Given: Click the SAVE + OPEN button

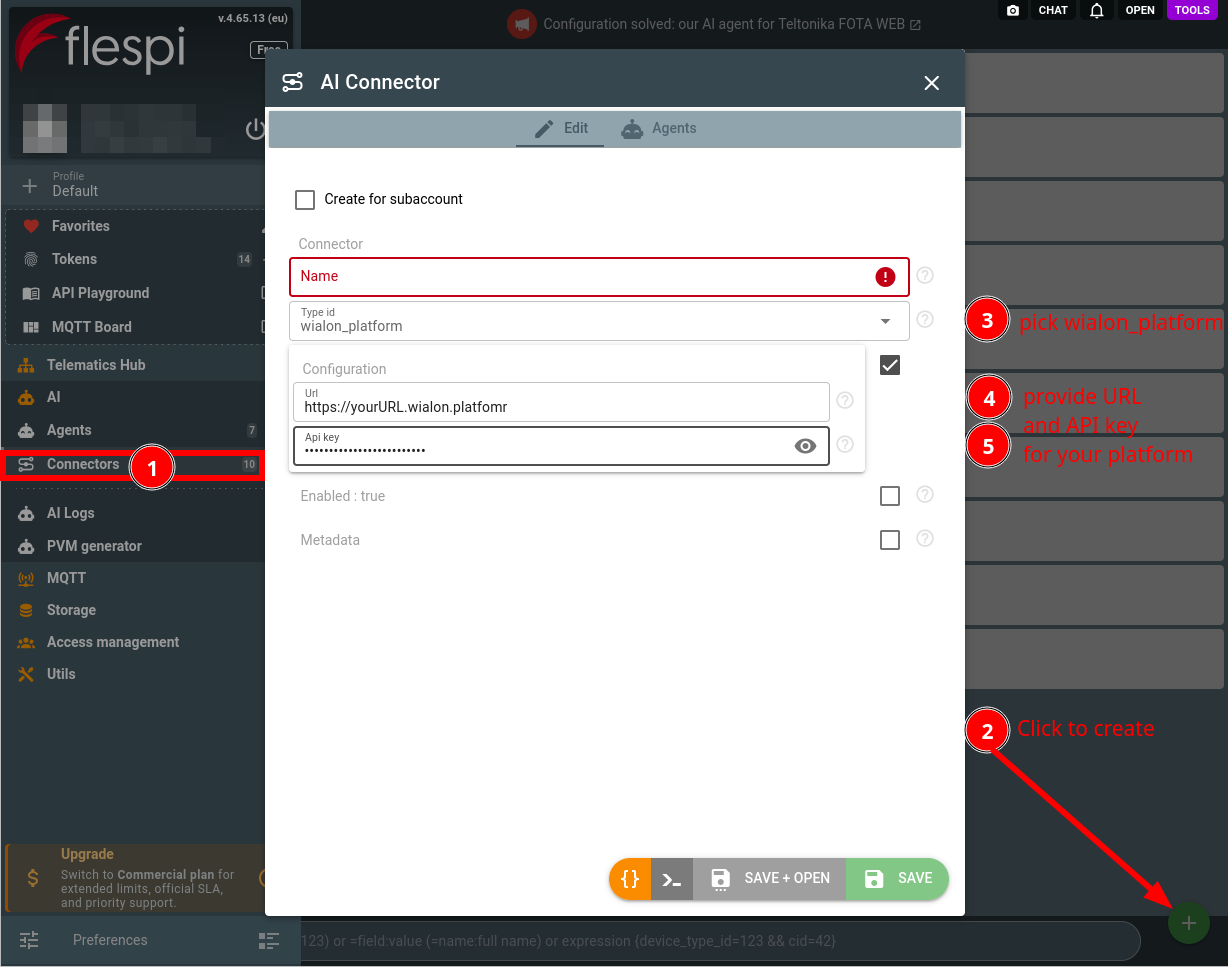Looking at the screenshot, I should (x=770, y=879).
